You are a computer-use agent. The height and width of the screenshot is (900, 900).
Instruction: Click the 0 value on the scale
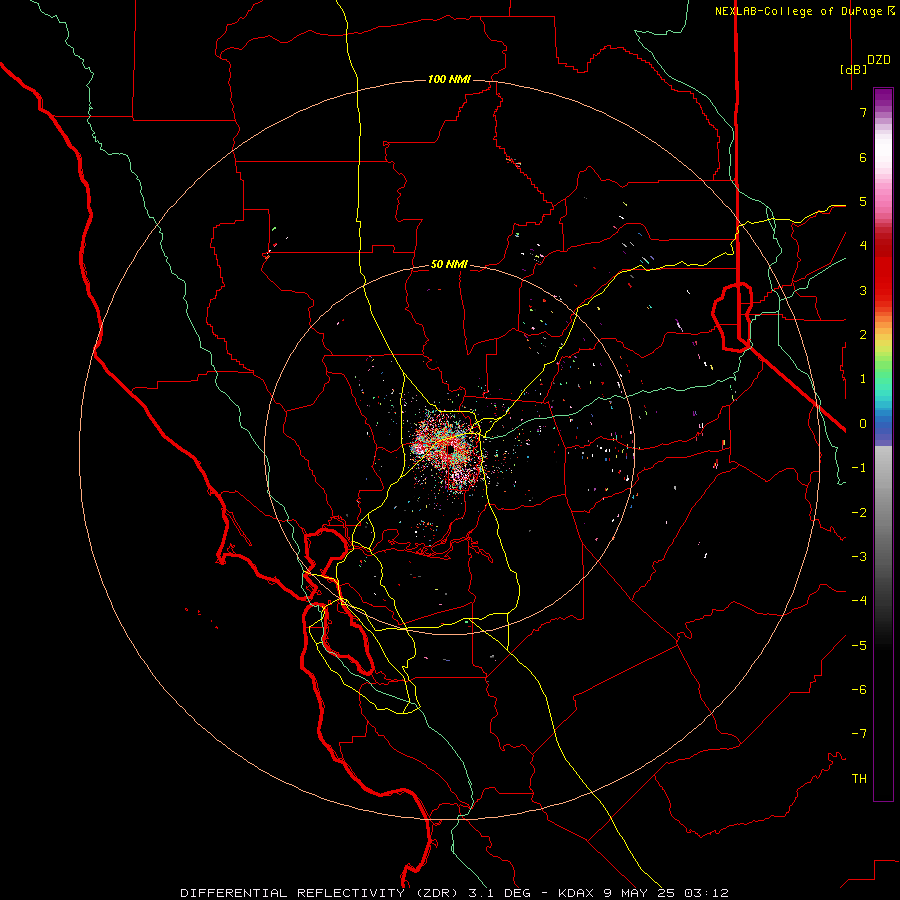point(863,424)
